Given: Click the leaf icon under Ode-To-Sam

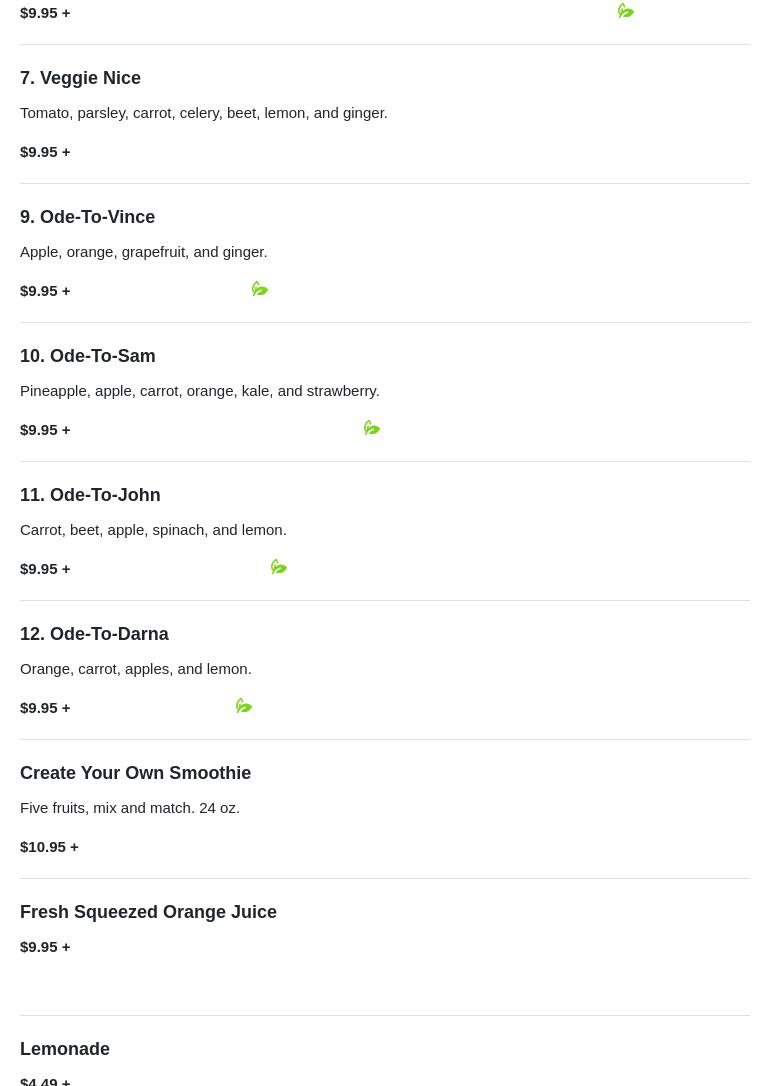Looking at the screenshot, I should [x=372, y=428].
